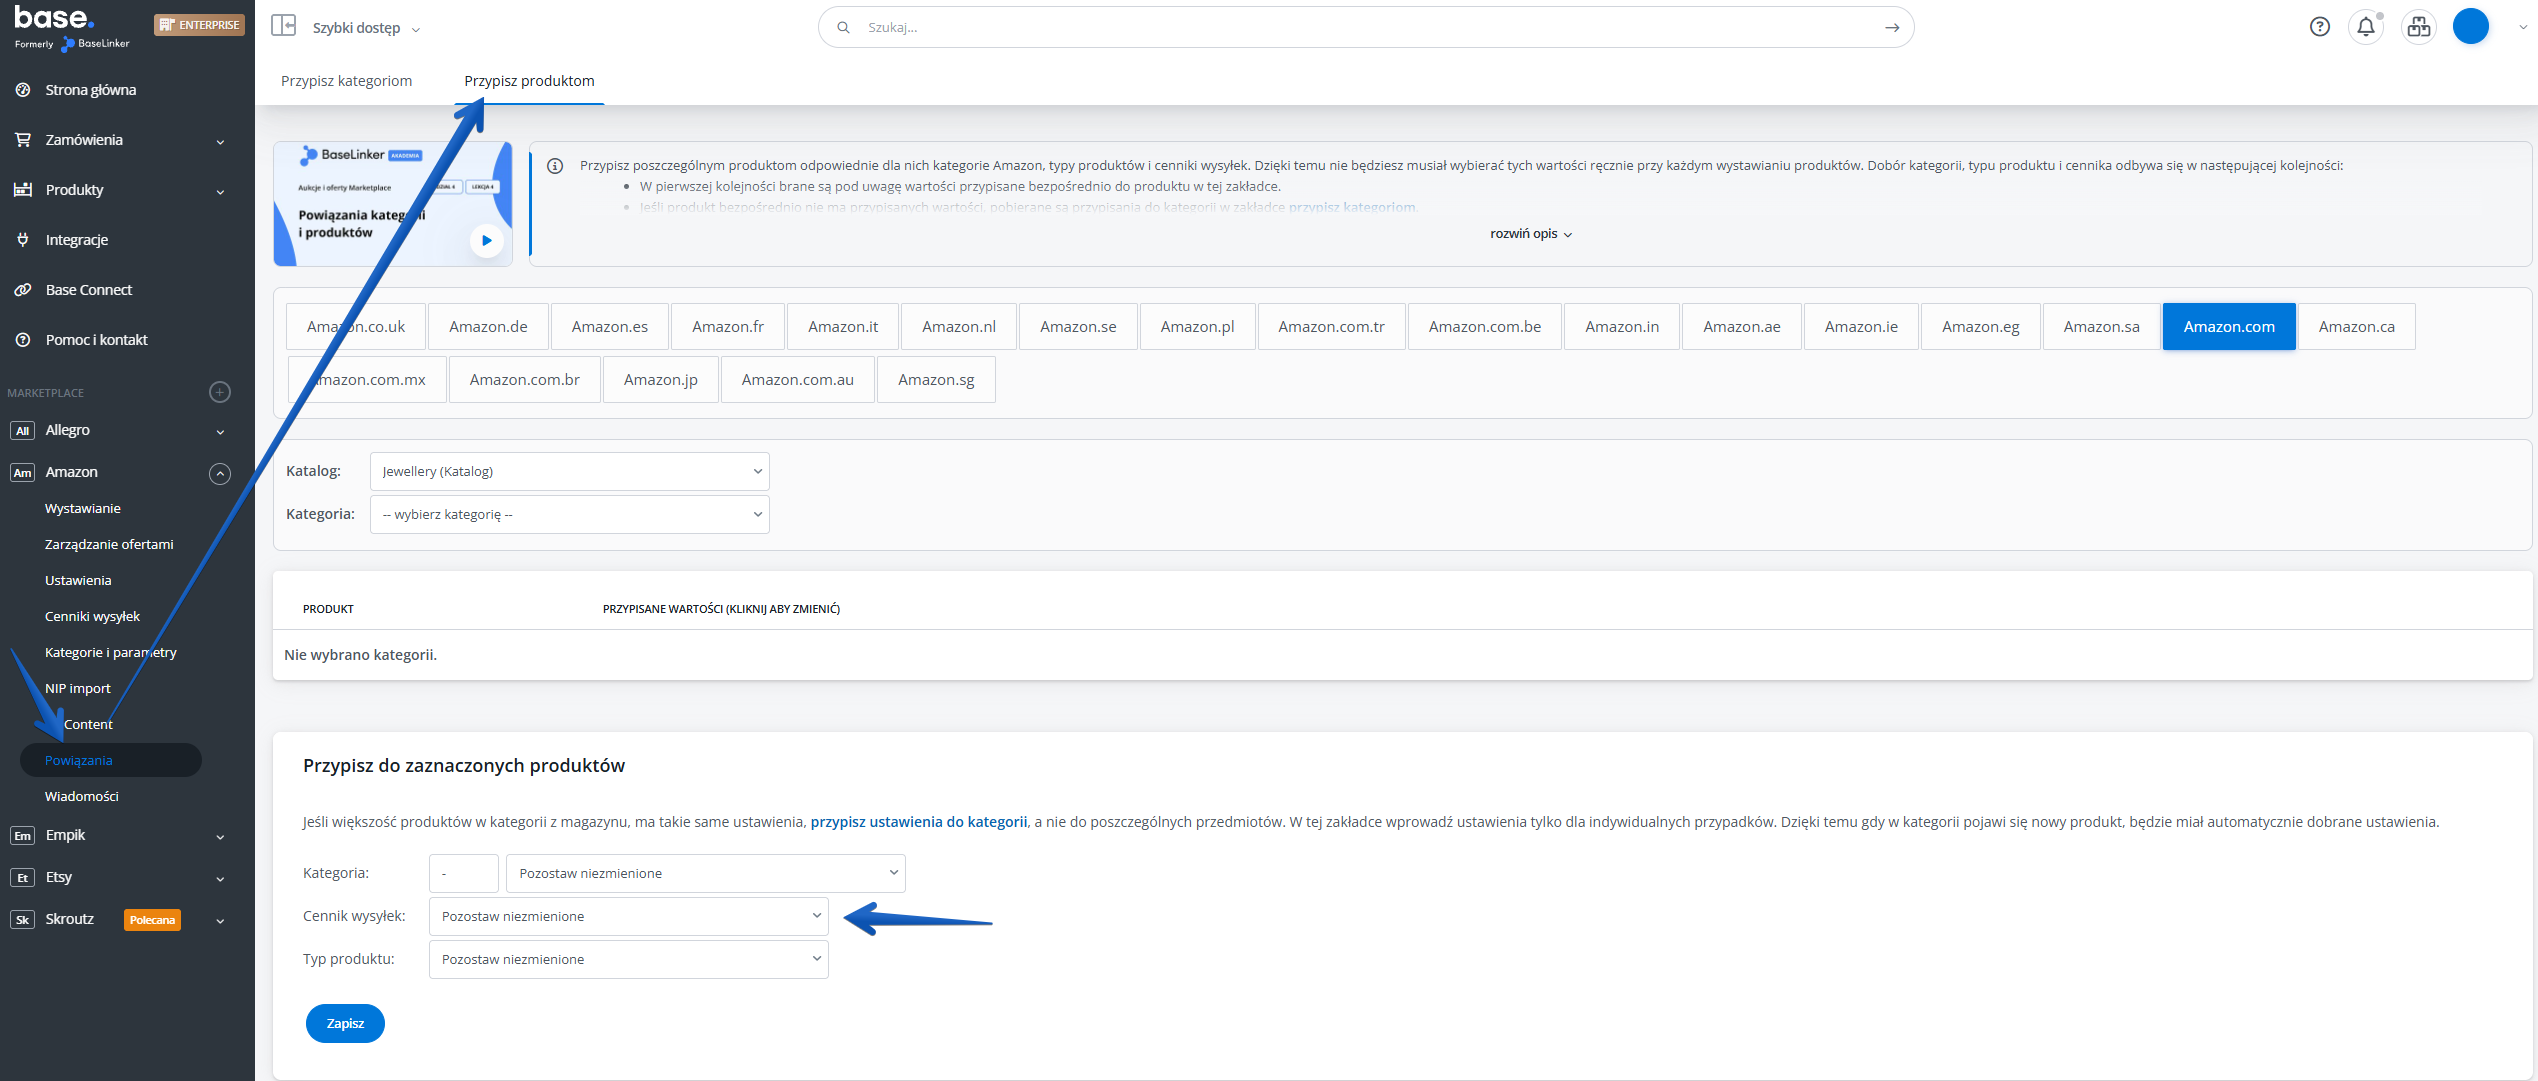Click the Zapisz button
The height and width of the screenshot is (1081, 2538).
point(345,1023)
